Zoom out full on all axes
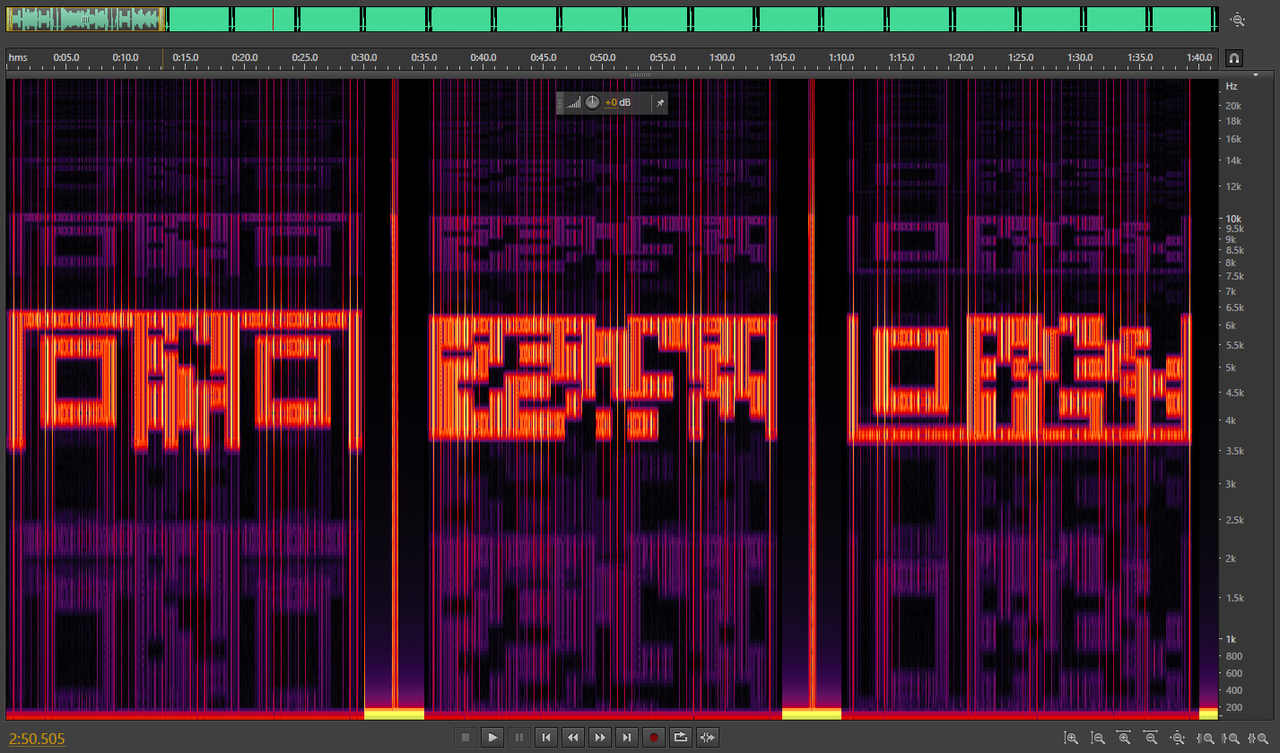Viewport: 1280px width, 753px height. [1179, 738]
